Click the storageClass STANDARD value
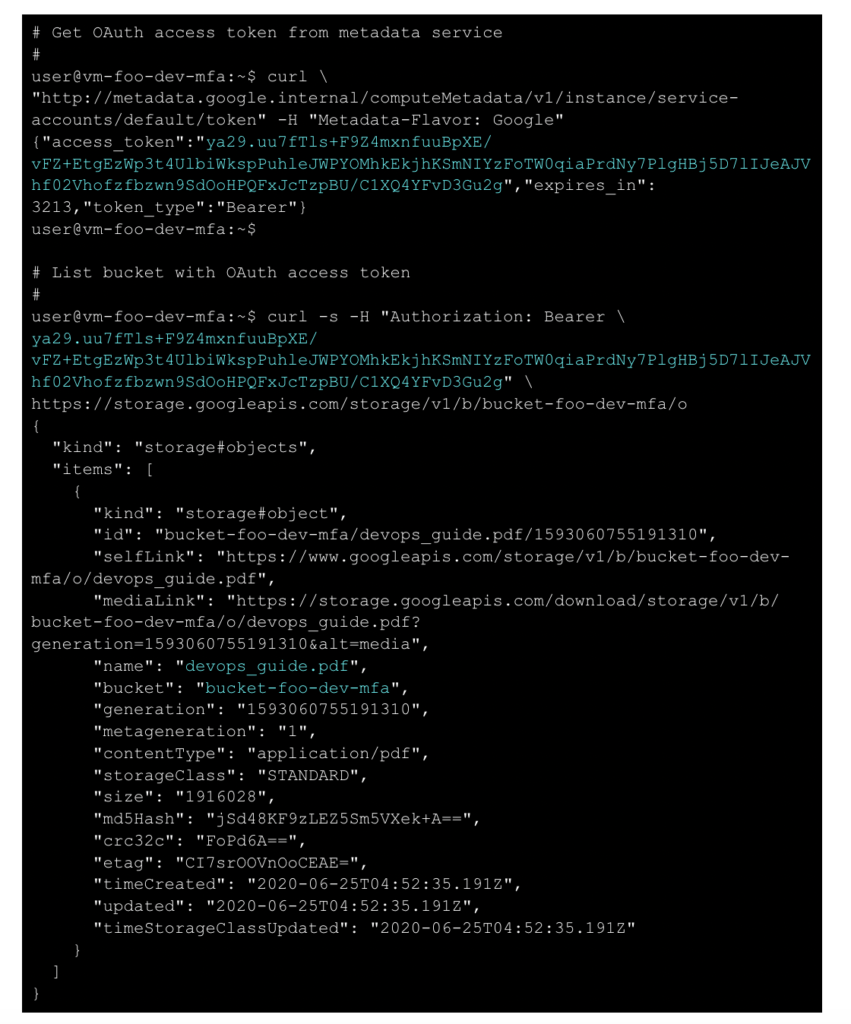Image resolution: width=851 pixels, height=1024 pixels. click(308, 775)
